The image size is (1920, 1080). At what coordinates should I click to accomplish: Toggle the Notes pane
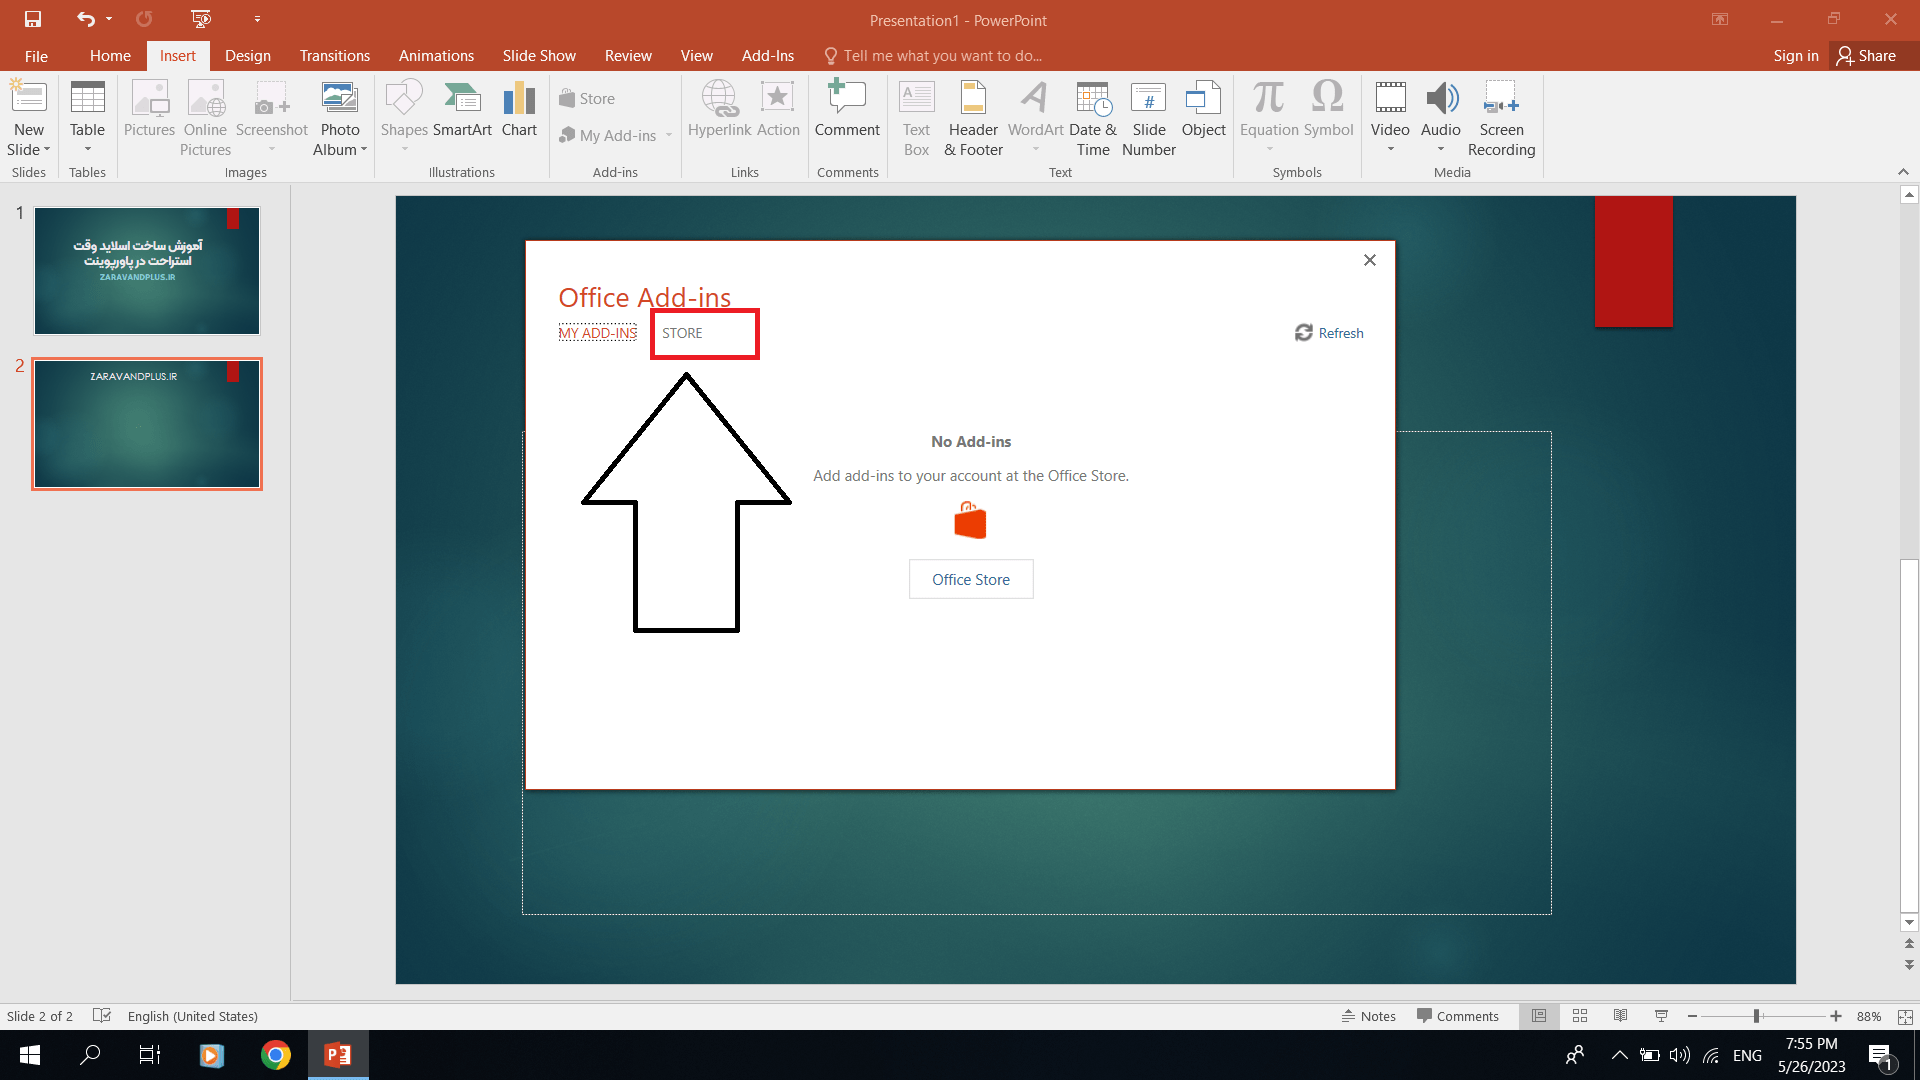1369,1016
